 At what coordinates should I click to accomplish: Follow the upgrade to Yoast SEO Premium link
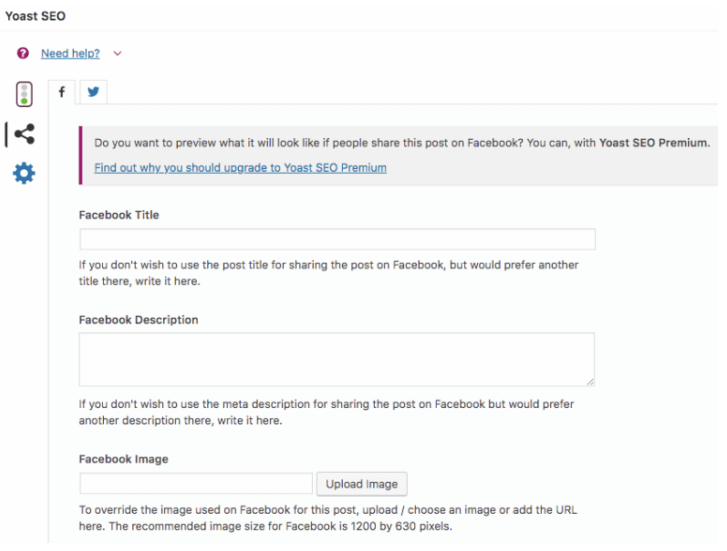240,168
